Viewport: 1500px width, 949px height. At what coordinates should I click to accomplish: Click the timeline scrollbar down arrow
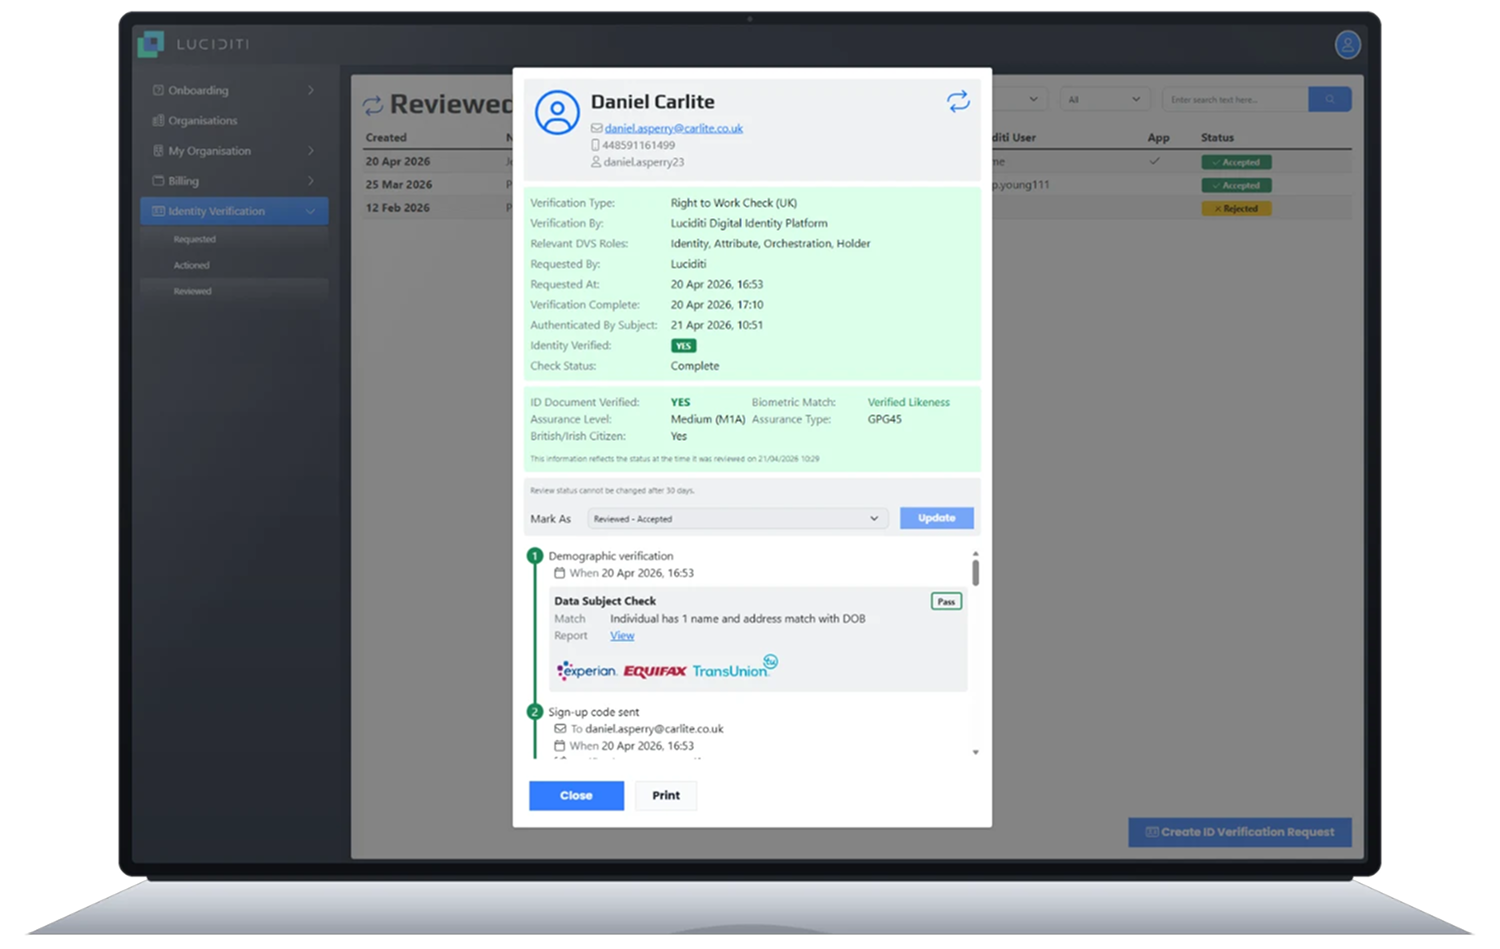point(975,752)
